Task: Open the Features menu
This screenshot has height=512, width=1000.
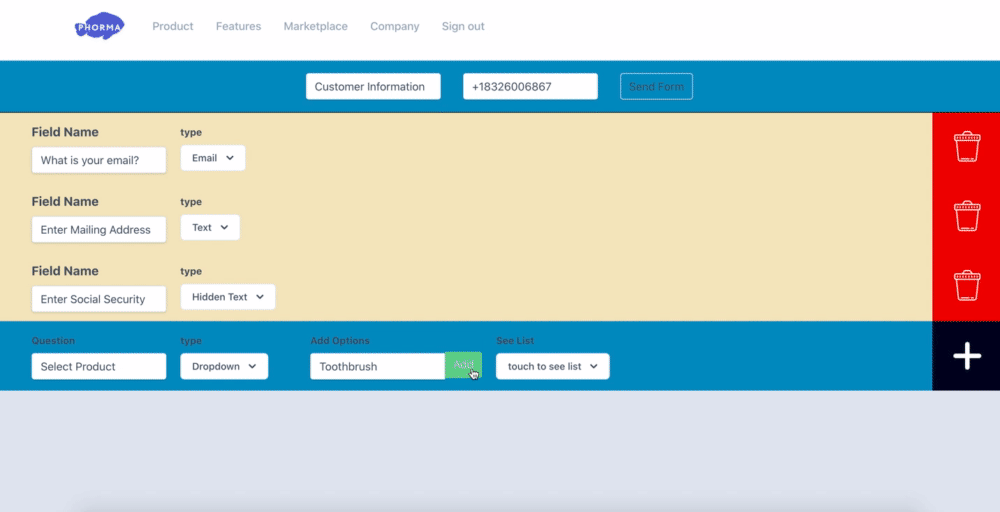Action: click(x=239, y=26)
